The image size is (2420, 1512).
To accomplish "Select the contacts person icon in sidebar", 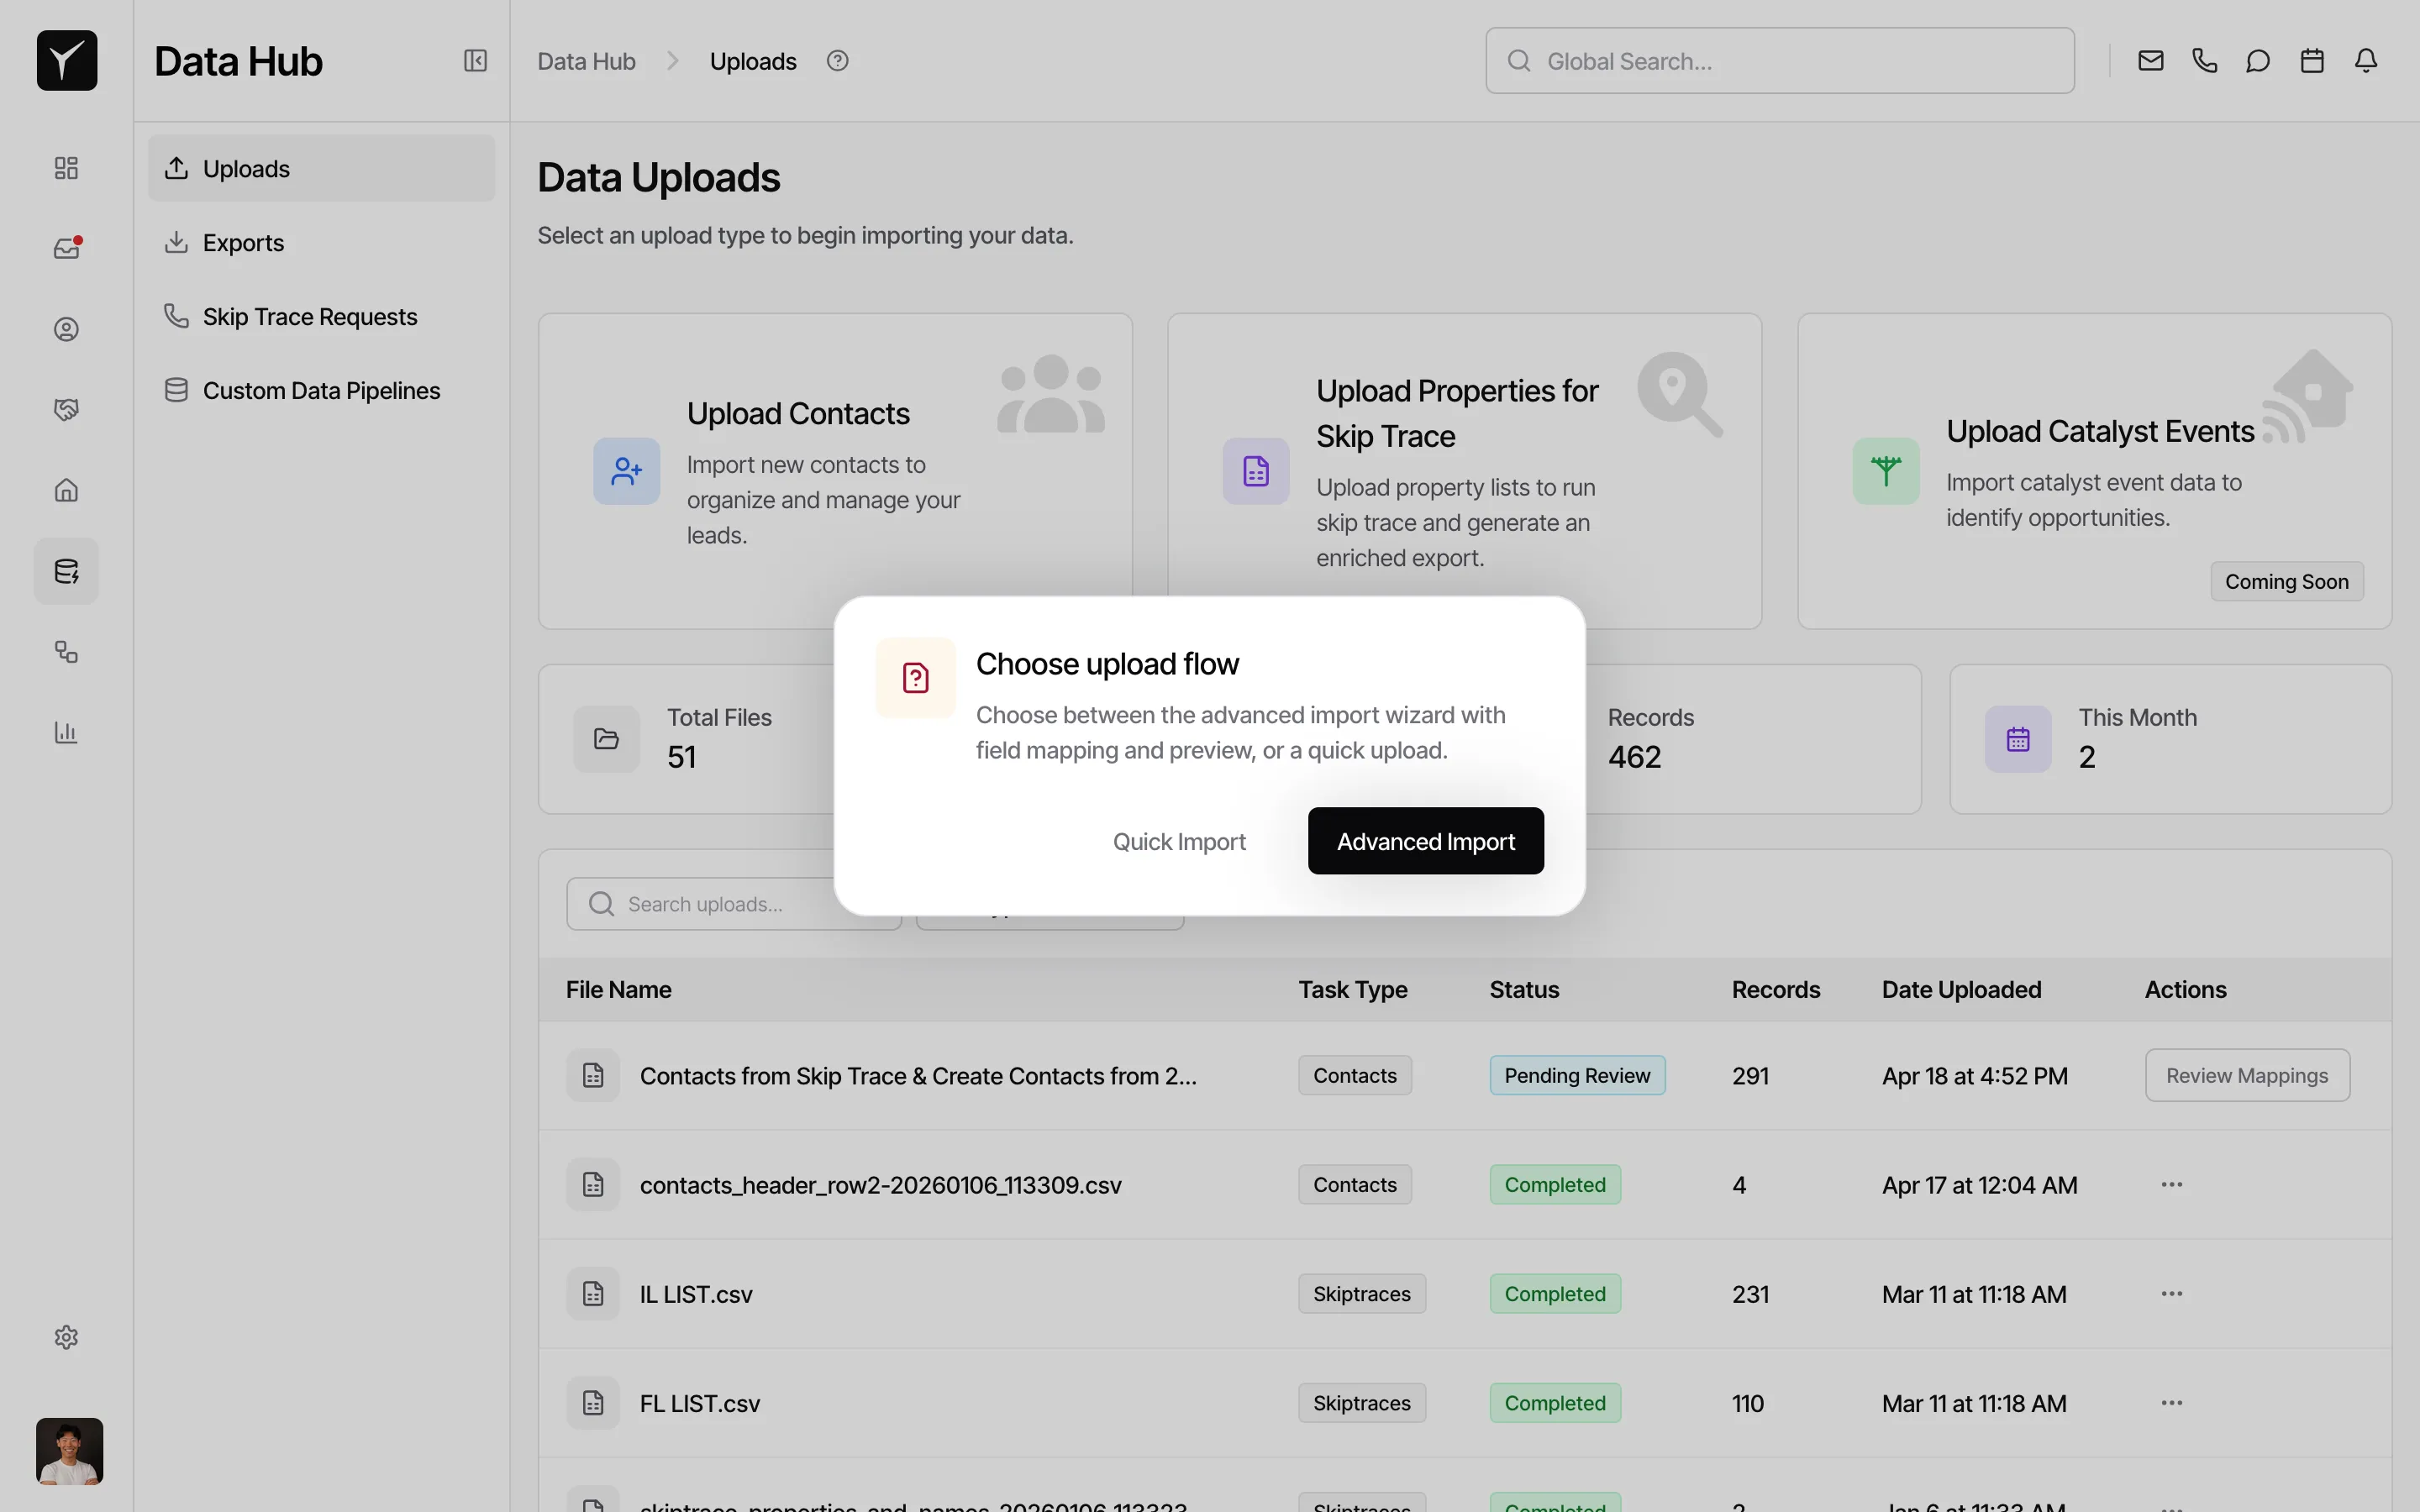I will coord(65,328).
